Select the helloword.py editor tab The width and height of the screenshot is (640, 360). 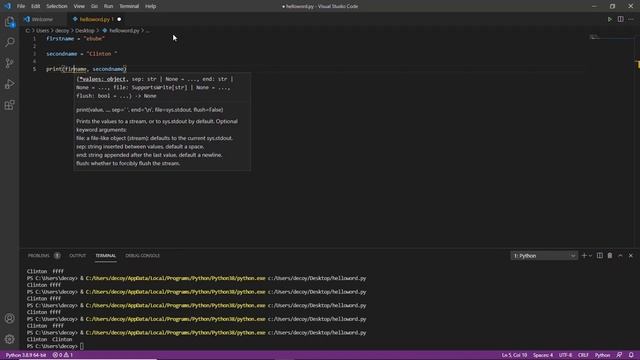[x=94, y=19]
